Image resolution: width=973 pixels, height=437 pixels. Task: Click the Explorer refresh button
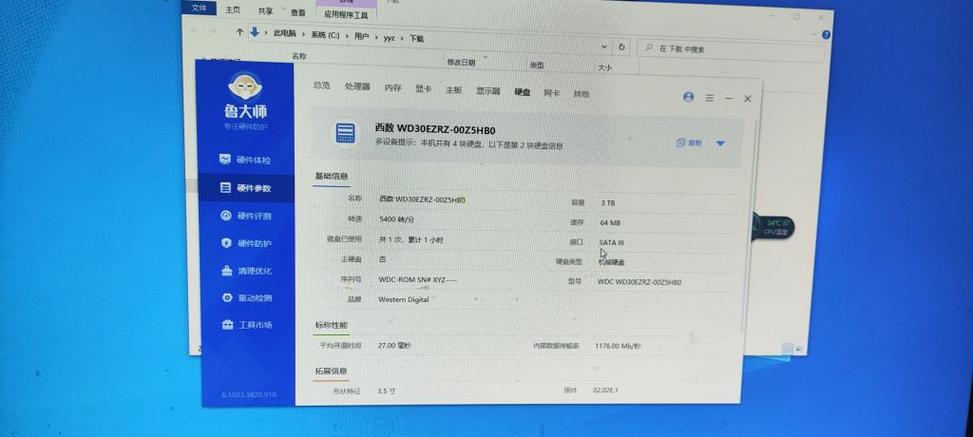point(621,47)
